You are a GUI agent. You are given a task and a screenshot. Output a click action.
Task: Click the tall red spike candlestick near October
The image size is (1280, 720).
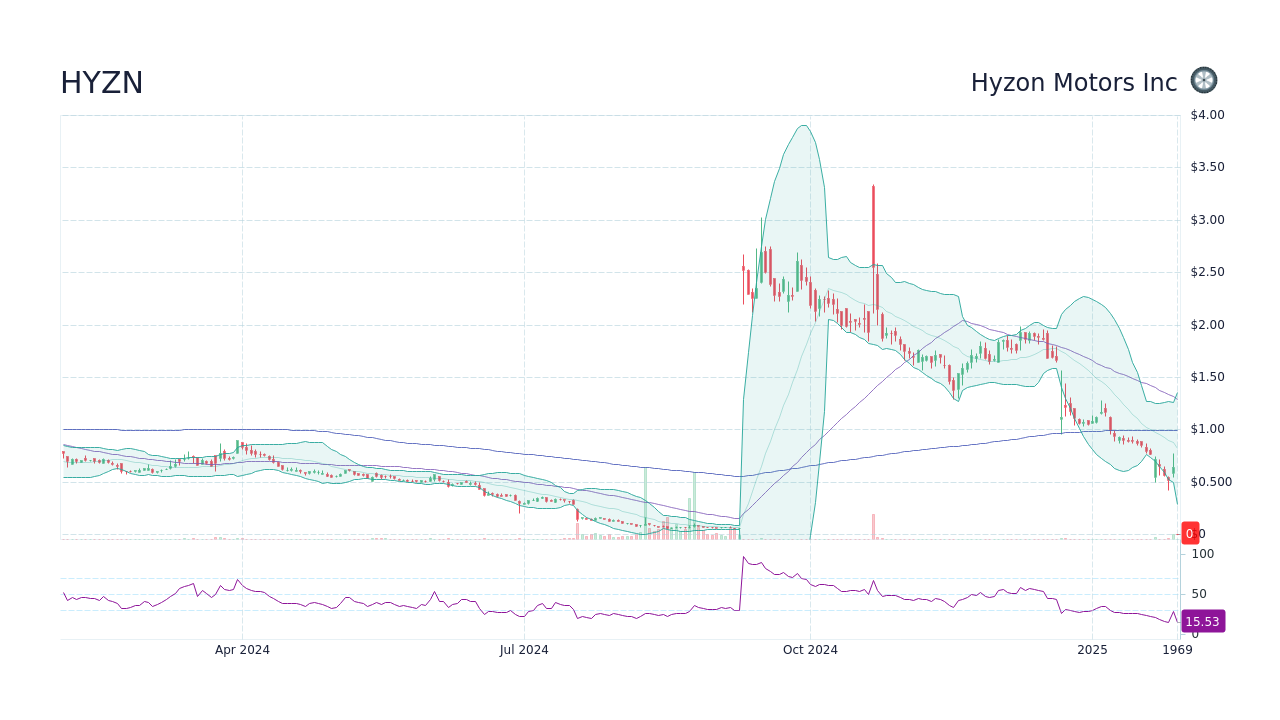click(x=872, y=250)
